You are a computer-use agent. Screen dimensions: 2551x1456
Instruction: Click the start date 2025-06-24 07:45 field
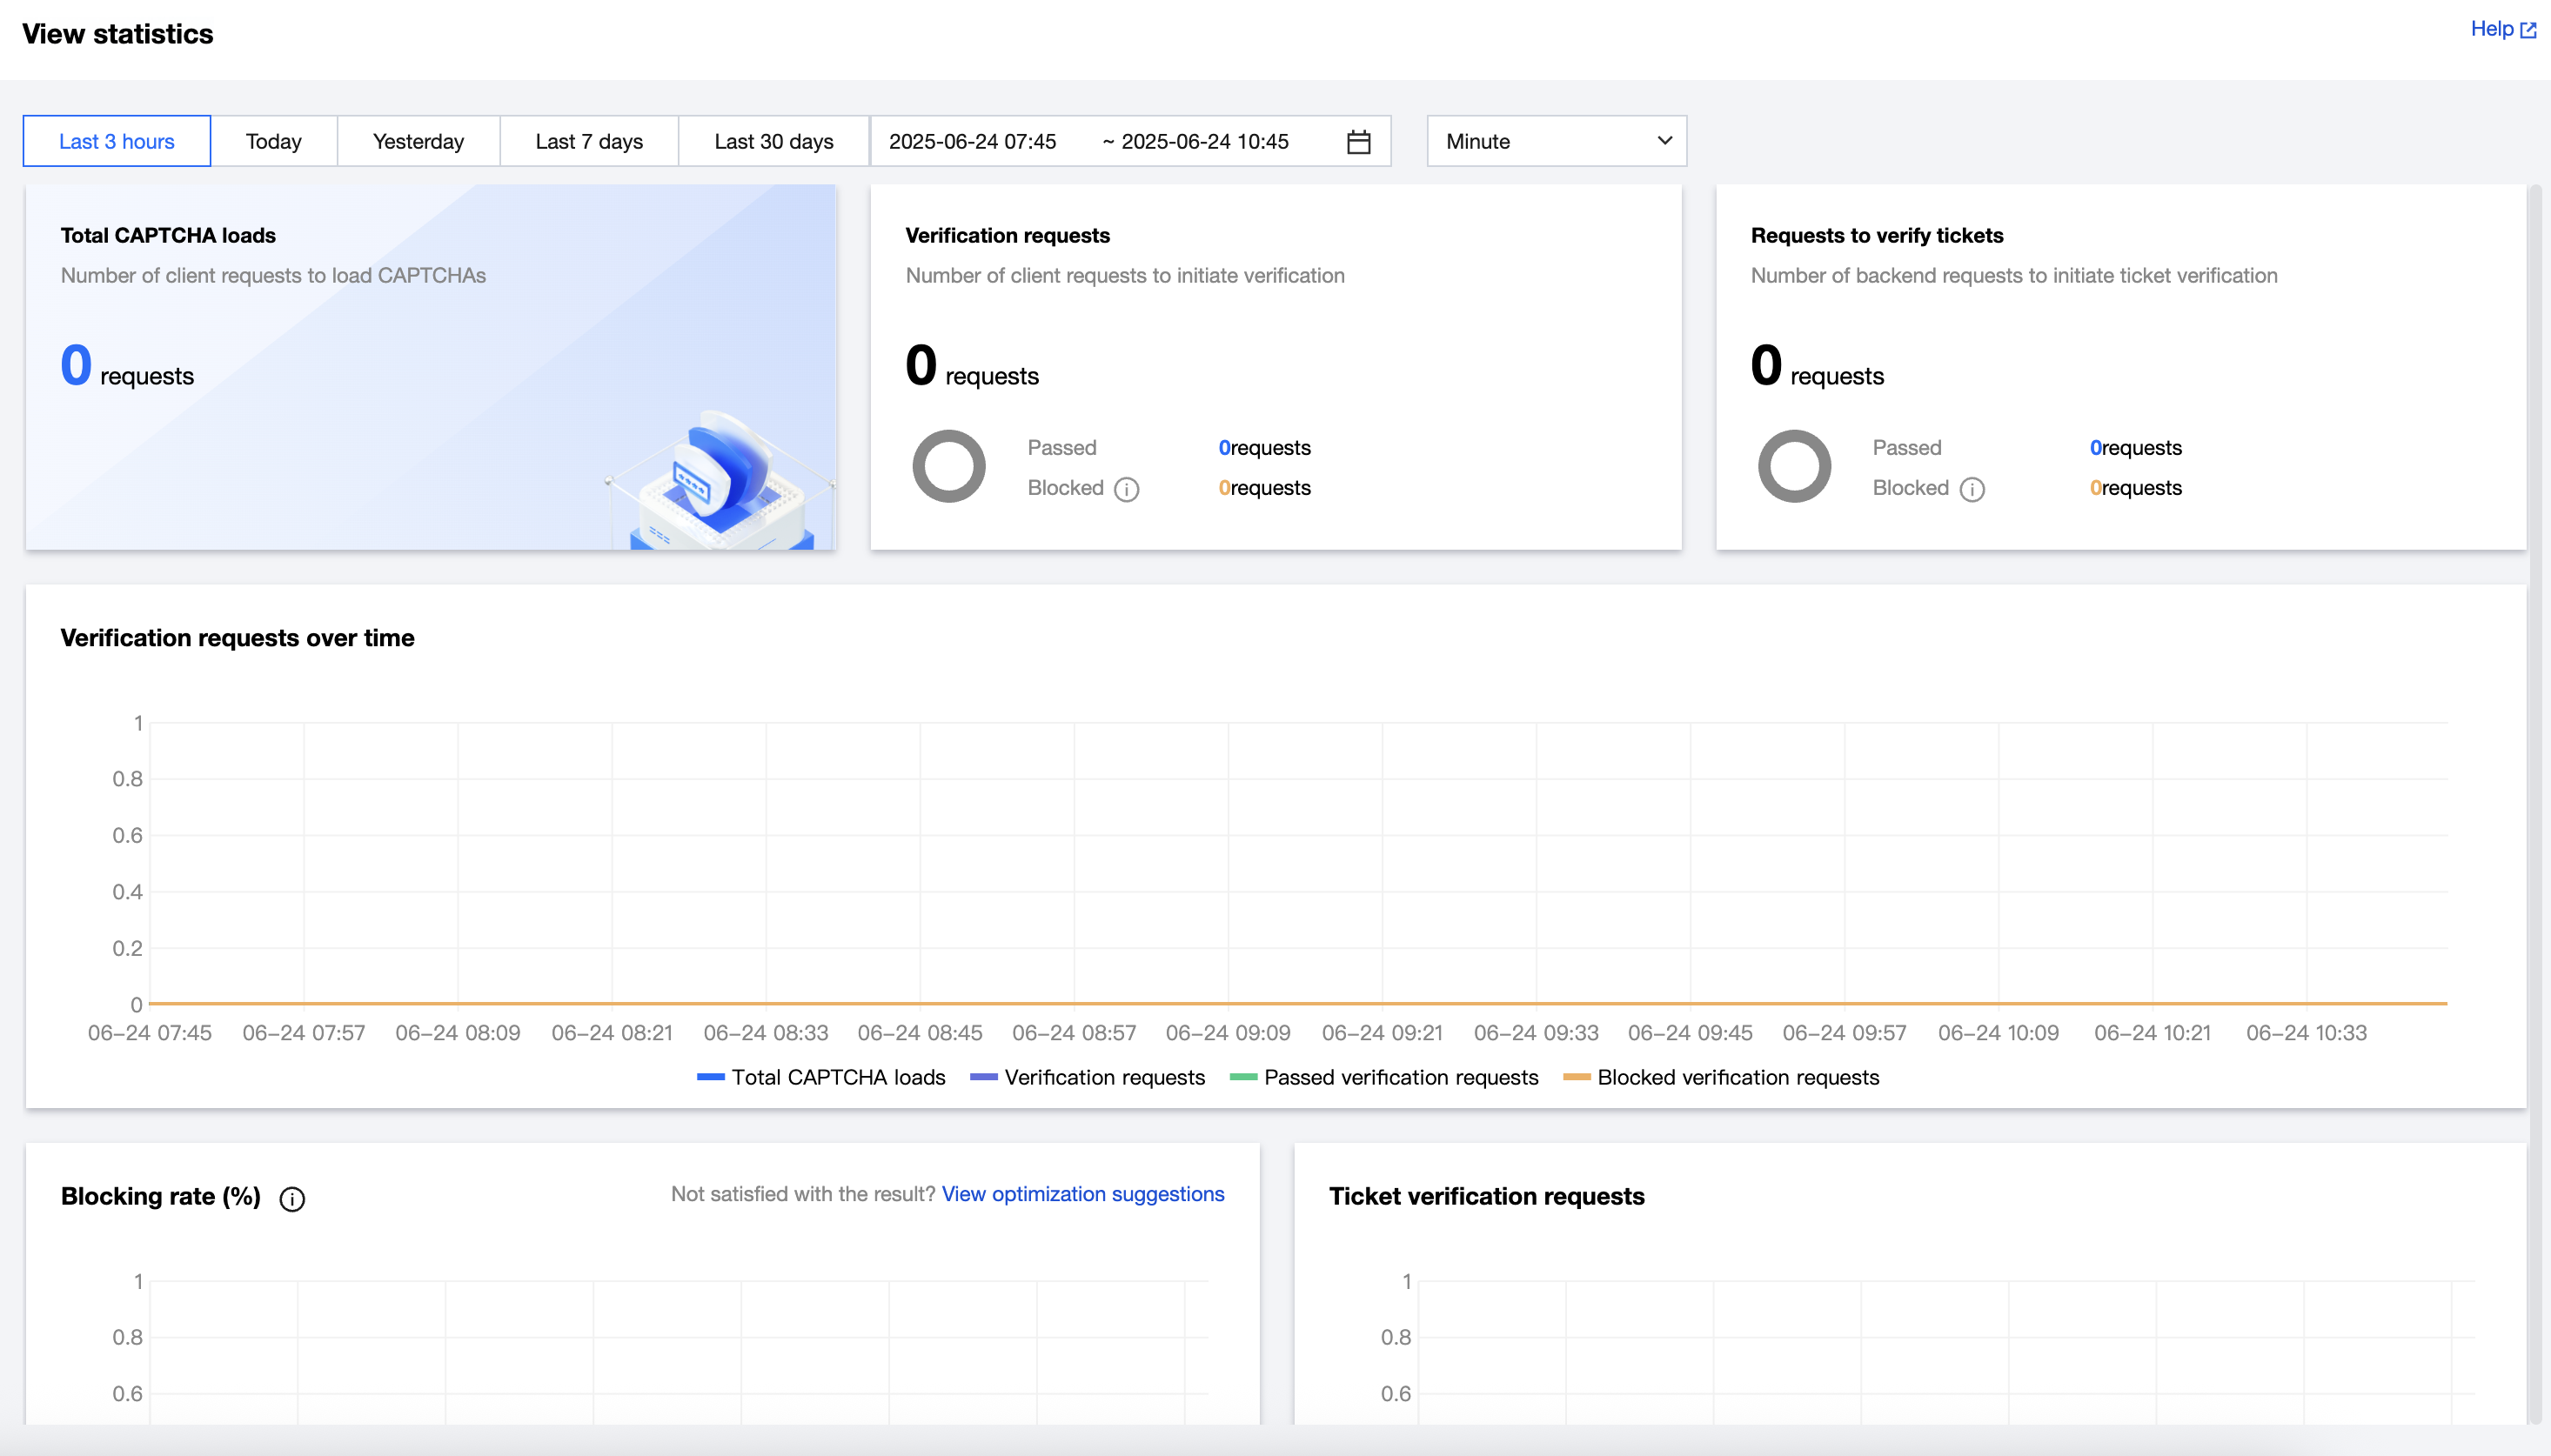972,142
